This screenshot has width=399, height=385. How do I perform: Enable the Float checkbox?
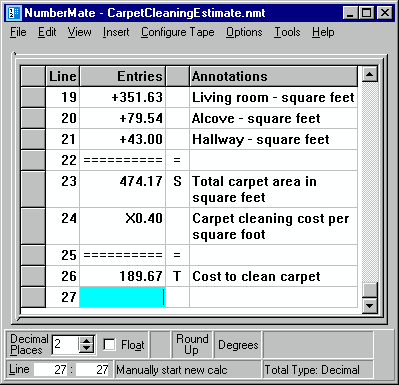coord(109,344)
